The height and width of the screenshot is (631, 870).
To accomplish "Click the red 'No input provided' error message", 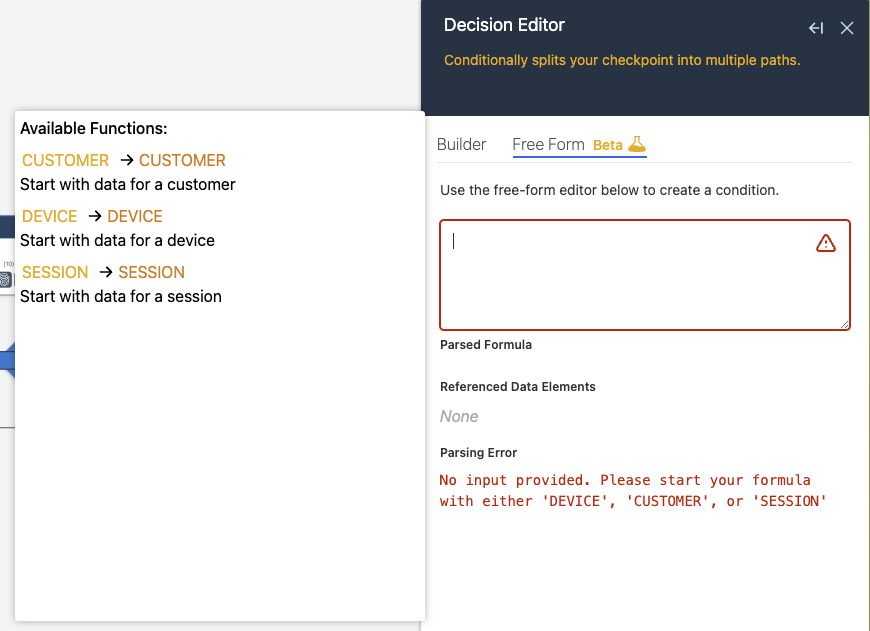I will click(x=633, y=491).
